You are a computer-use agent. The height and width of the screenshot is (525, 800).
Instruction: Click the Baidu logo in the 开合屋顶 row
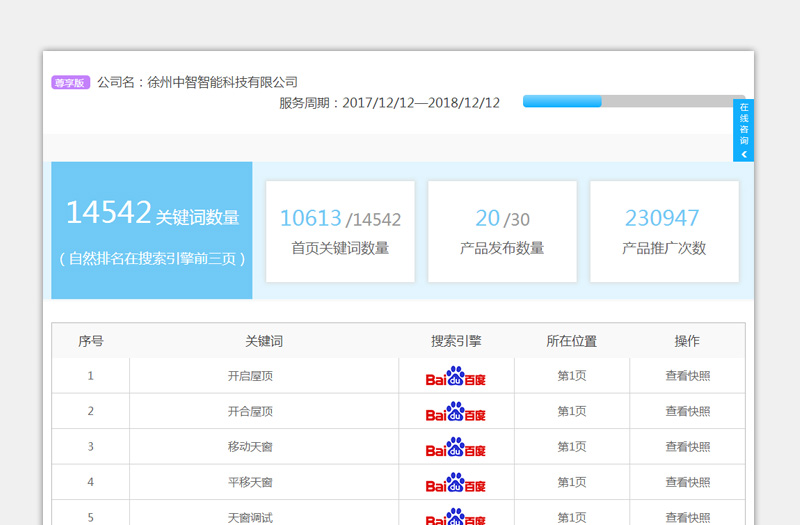tap(456, 412)
